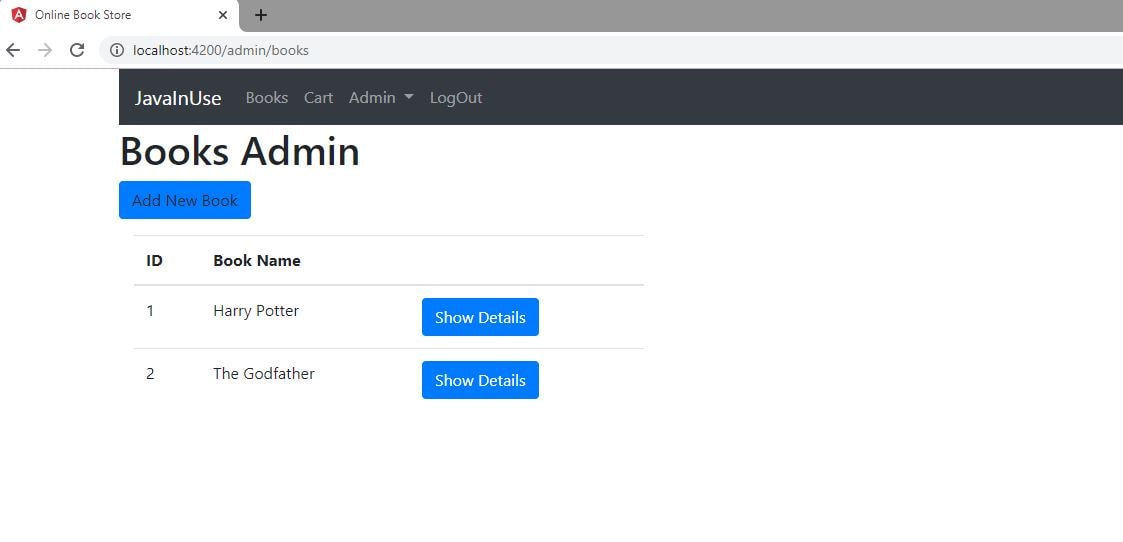This screenshot has width=1123, height=542.
Task: Click the Add New Book button
Action: point(185,200)
